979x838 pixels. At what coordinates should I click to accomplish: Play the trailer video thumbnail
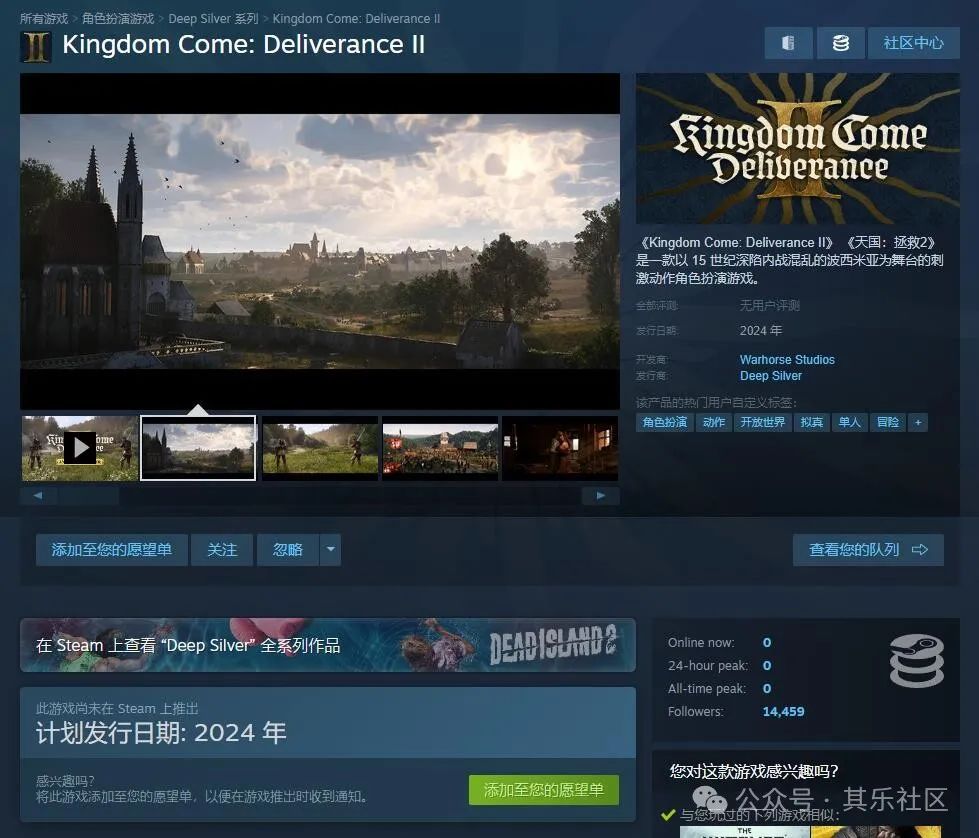(80, 448)
